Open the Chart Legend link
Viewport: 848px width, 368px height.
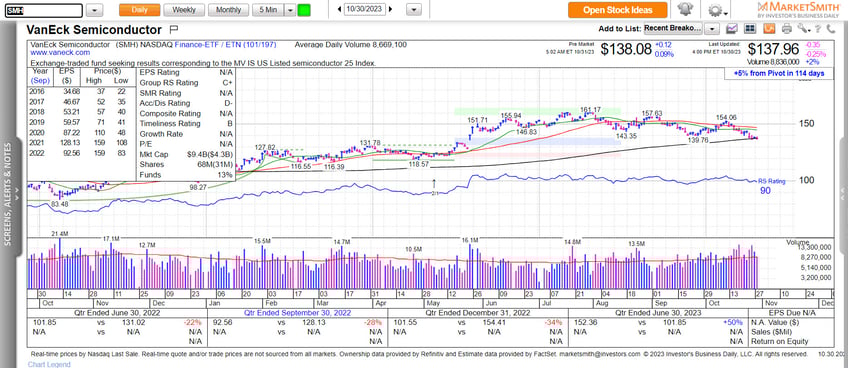[49, 364]
